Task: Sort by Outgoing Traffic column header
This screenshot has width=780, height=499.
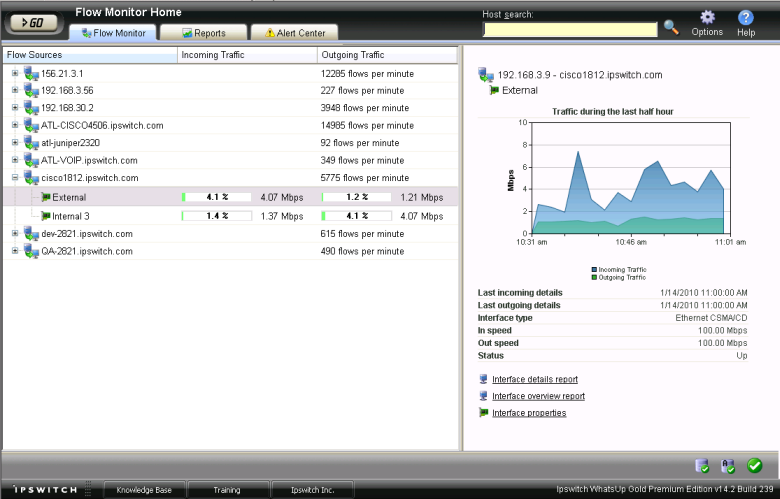Action: tap(387, 55)
